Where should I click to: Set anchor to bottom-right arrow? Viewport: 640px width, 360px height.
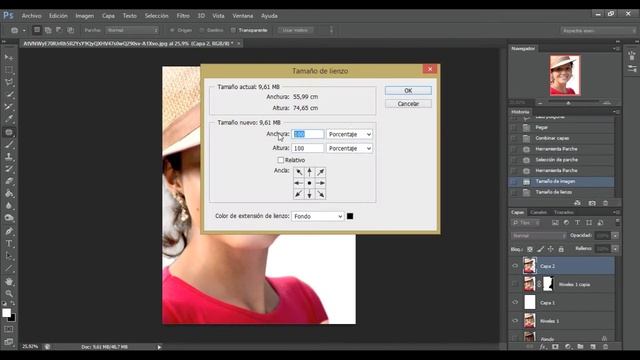pyautogui.click(x=321, y=194)
